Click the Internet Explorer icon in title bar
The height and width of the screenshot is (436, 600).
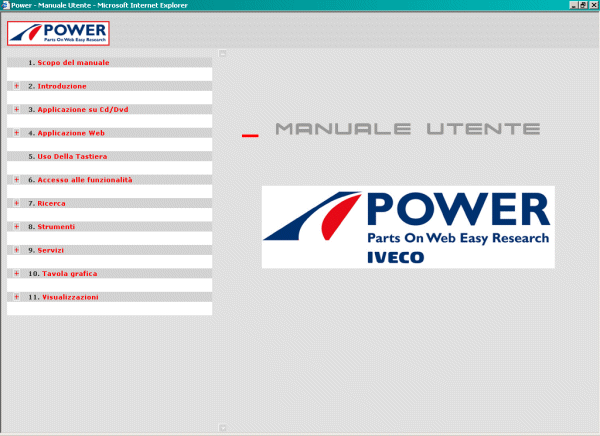[5, 5]
